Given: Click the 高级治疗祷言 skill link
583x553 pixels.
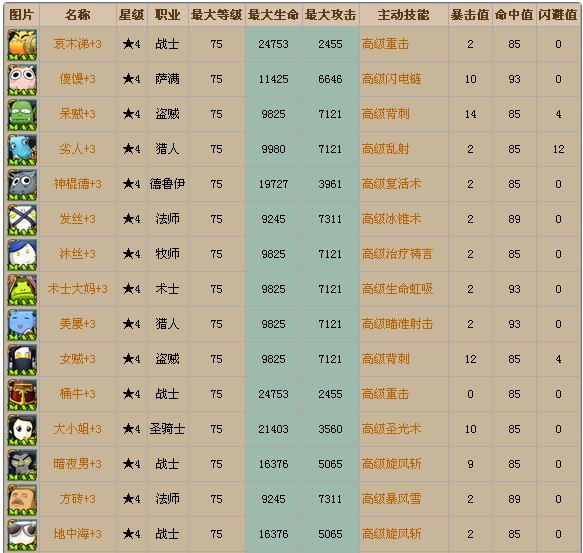Looking at the screenshot, I should click(397, 254).
